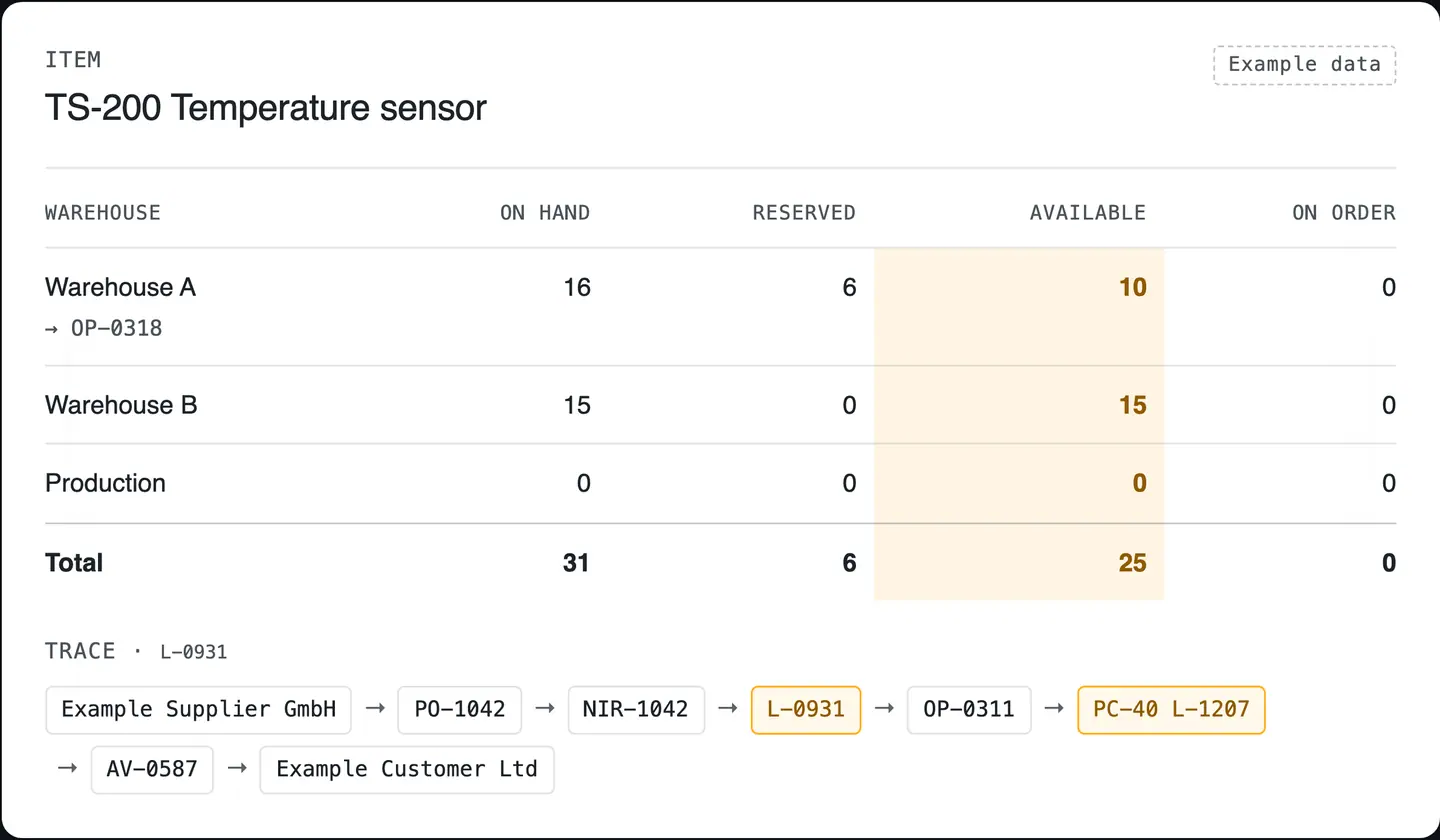Click the ON HAND column header
The height and width of the screenshot is (840, 1440).
point(545,213)
